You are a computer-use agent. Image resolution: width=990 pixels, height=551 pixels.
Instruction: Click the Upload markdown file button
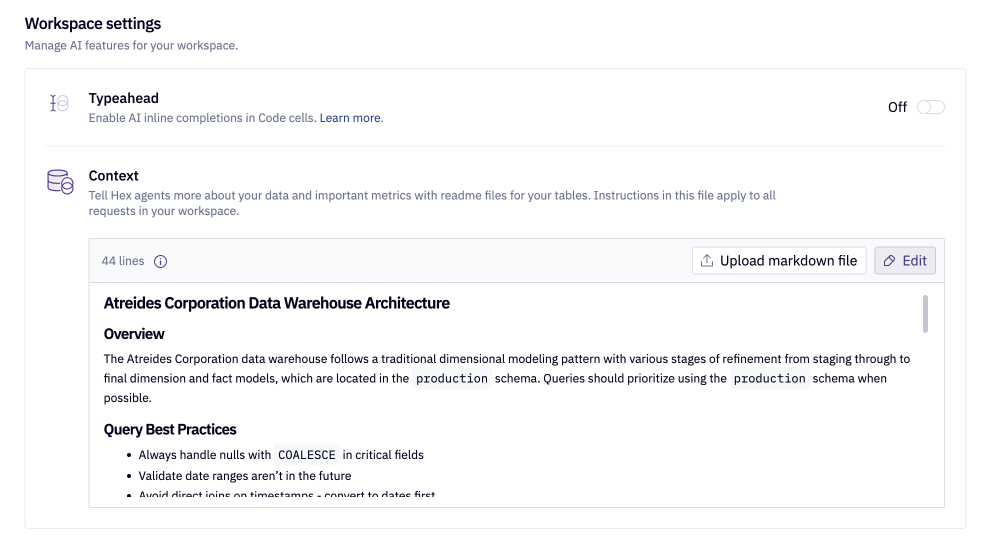click(x=779, y=261)
